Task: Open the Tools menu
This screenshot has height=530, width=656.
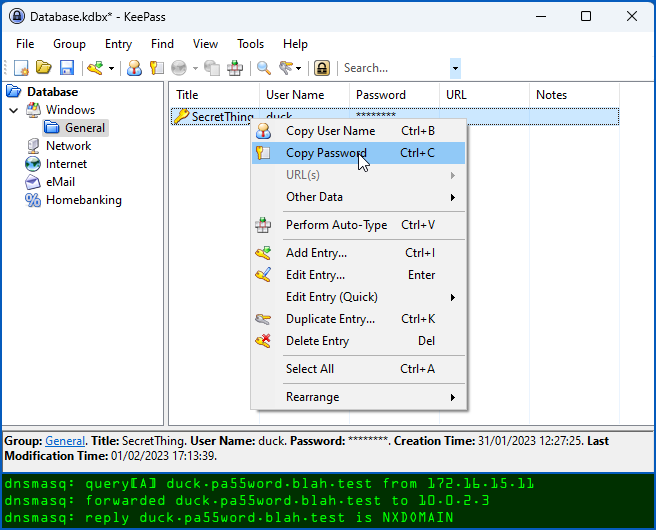Action: tap(251, 44)
